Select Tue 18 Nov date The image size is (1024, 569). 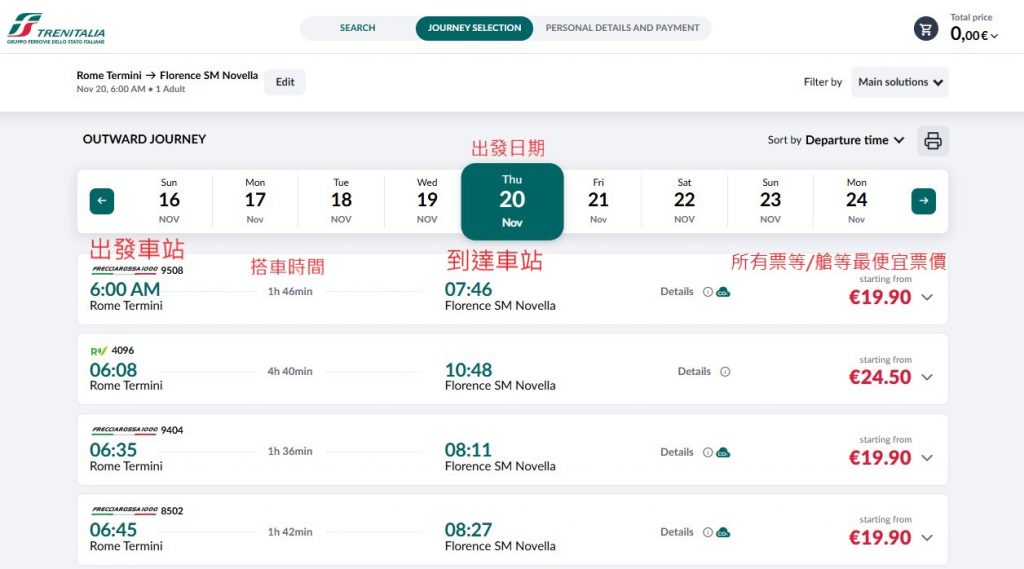pos(341,201)
